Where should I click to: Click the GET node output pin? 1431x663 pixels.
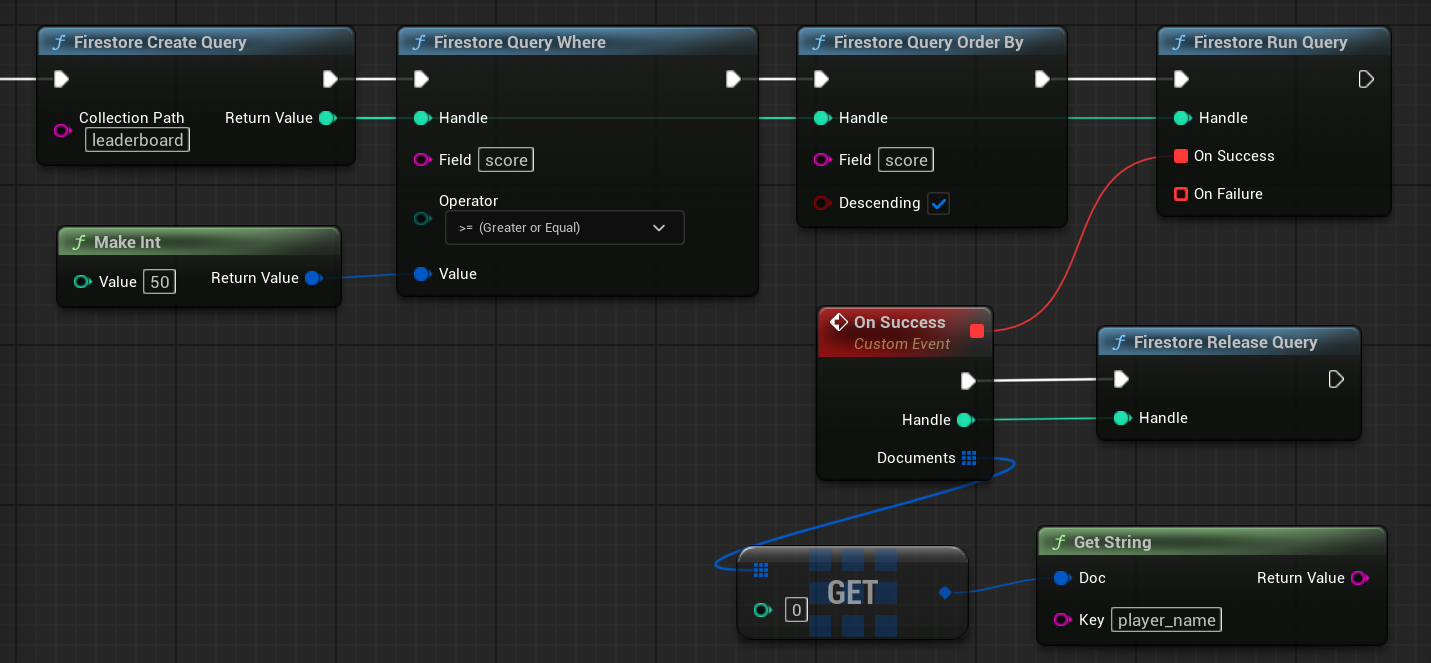pyautogui.click(x=945, y=593)
